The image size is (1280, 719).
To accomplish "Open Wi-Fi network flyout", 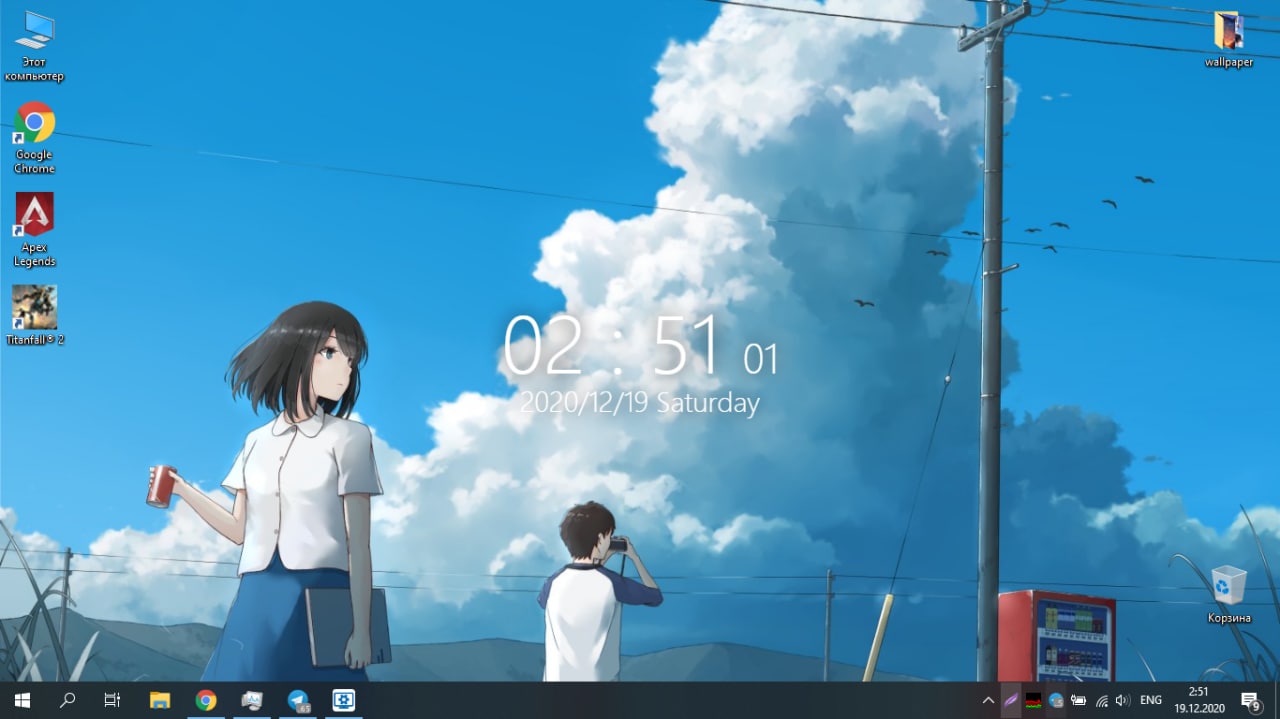I will 1101,700.
